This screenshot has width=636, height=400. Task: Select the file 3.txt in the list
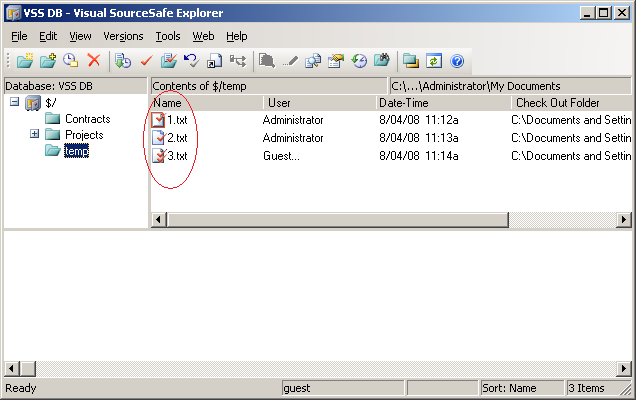click(177, 156)
